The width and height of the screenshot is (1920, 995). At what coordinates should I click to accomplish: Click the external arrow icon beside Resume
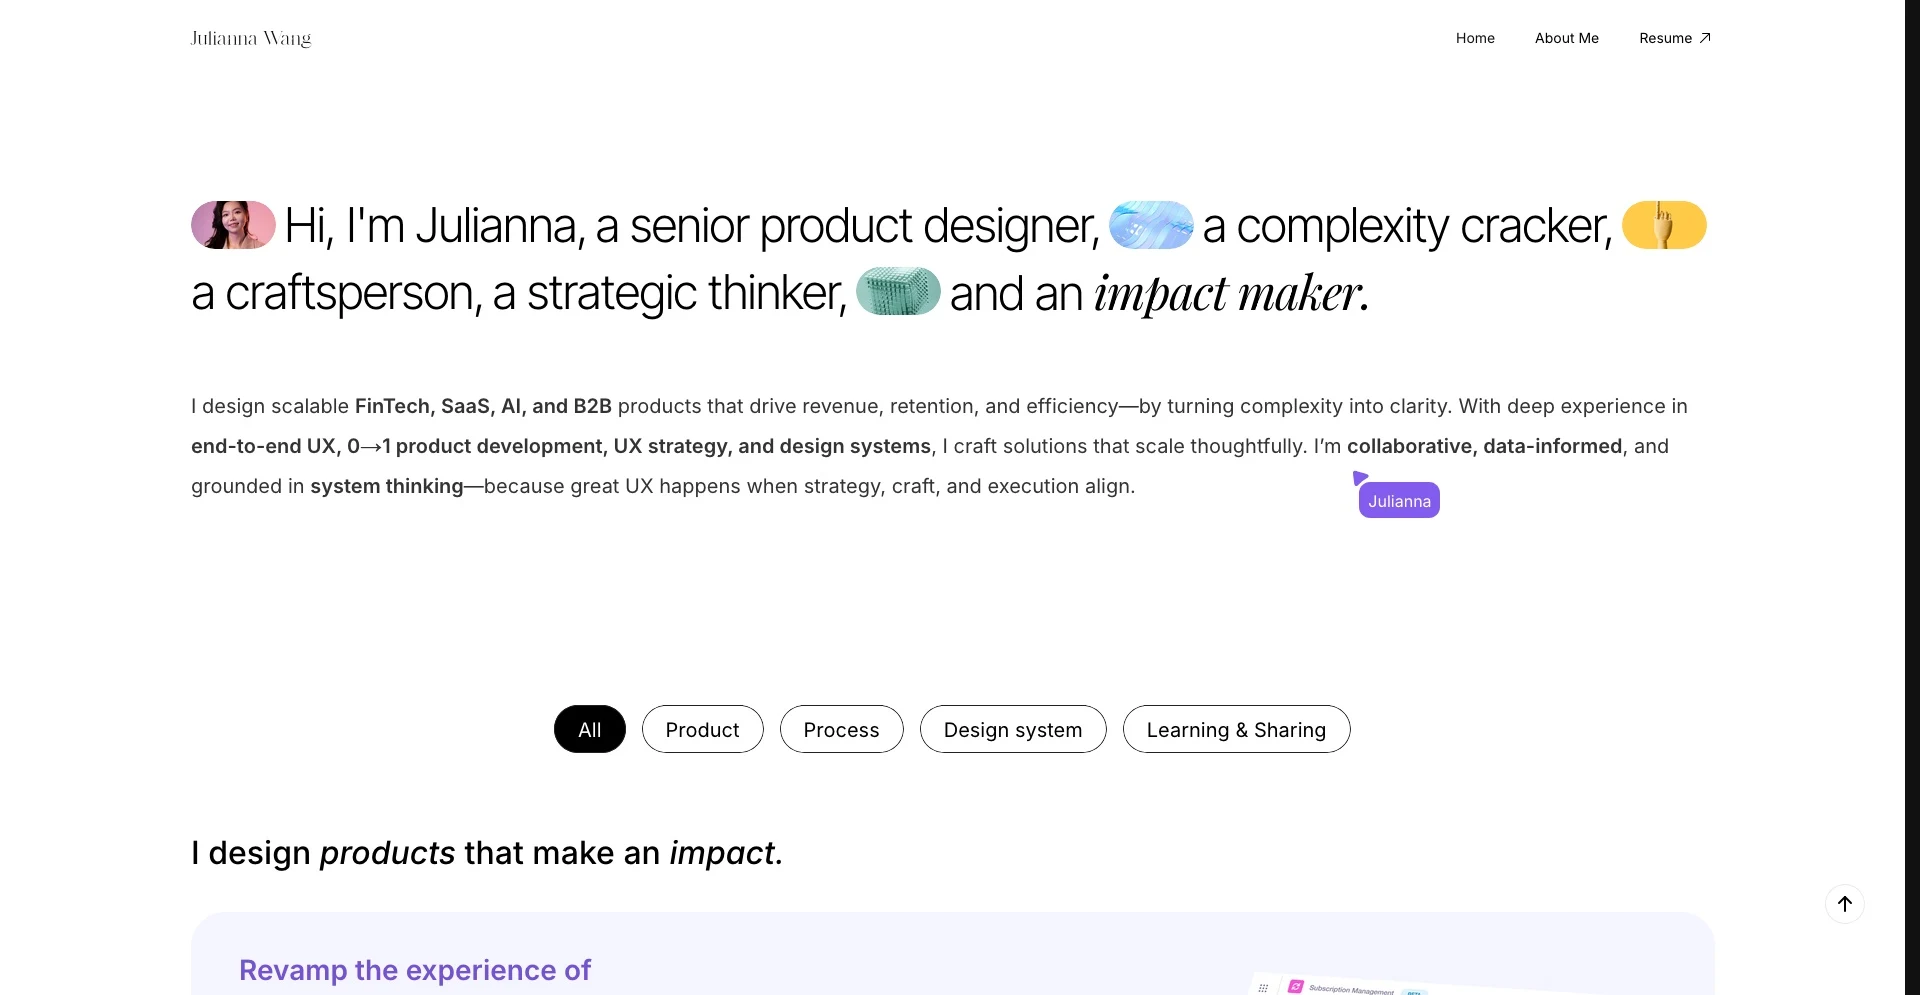click(x=1706, y=38)
